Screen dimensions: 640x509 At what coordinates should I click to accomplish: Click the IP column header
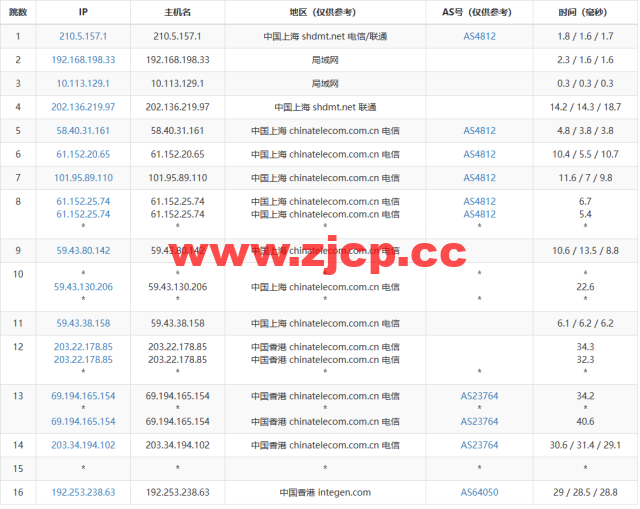(83, 12)
